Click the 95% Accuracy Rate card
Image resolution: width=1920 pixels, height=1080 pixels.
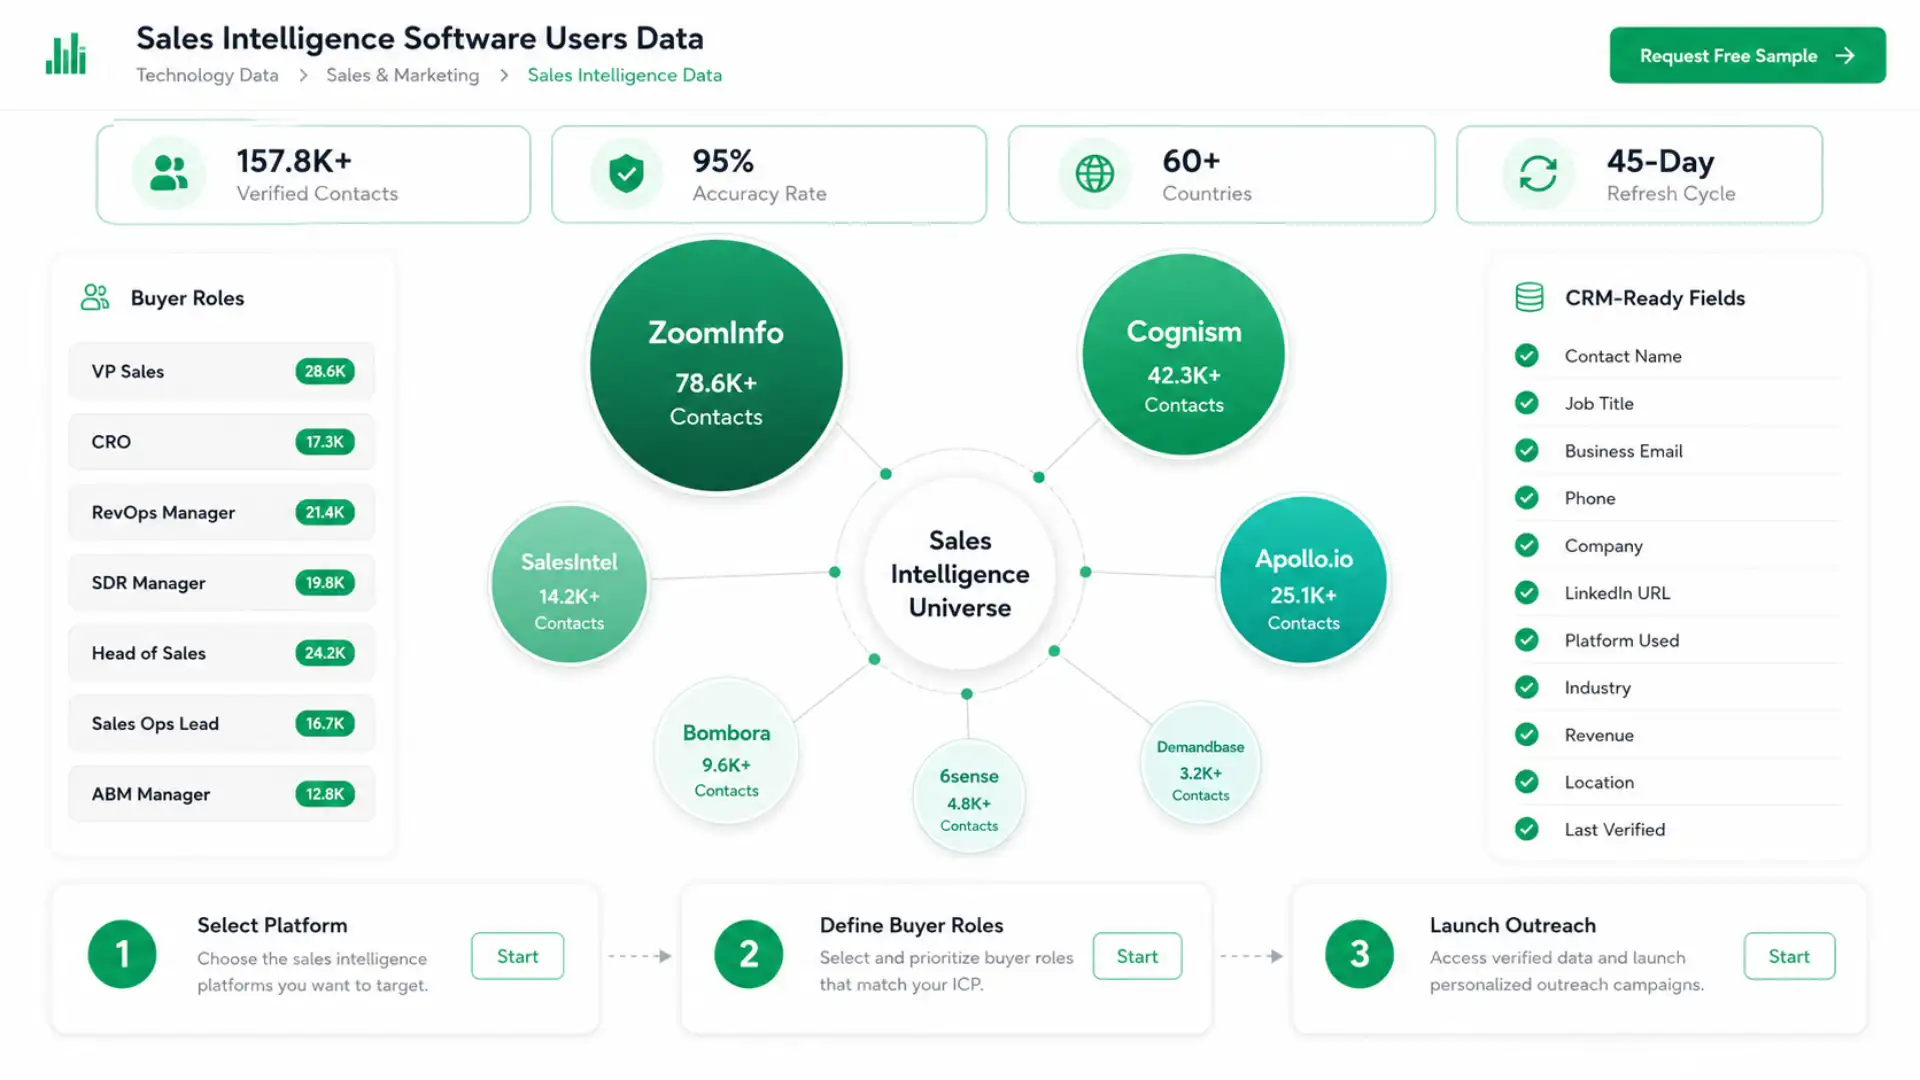[x=769, y=174]
